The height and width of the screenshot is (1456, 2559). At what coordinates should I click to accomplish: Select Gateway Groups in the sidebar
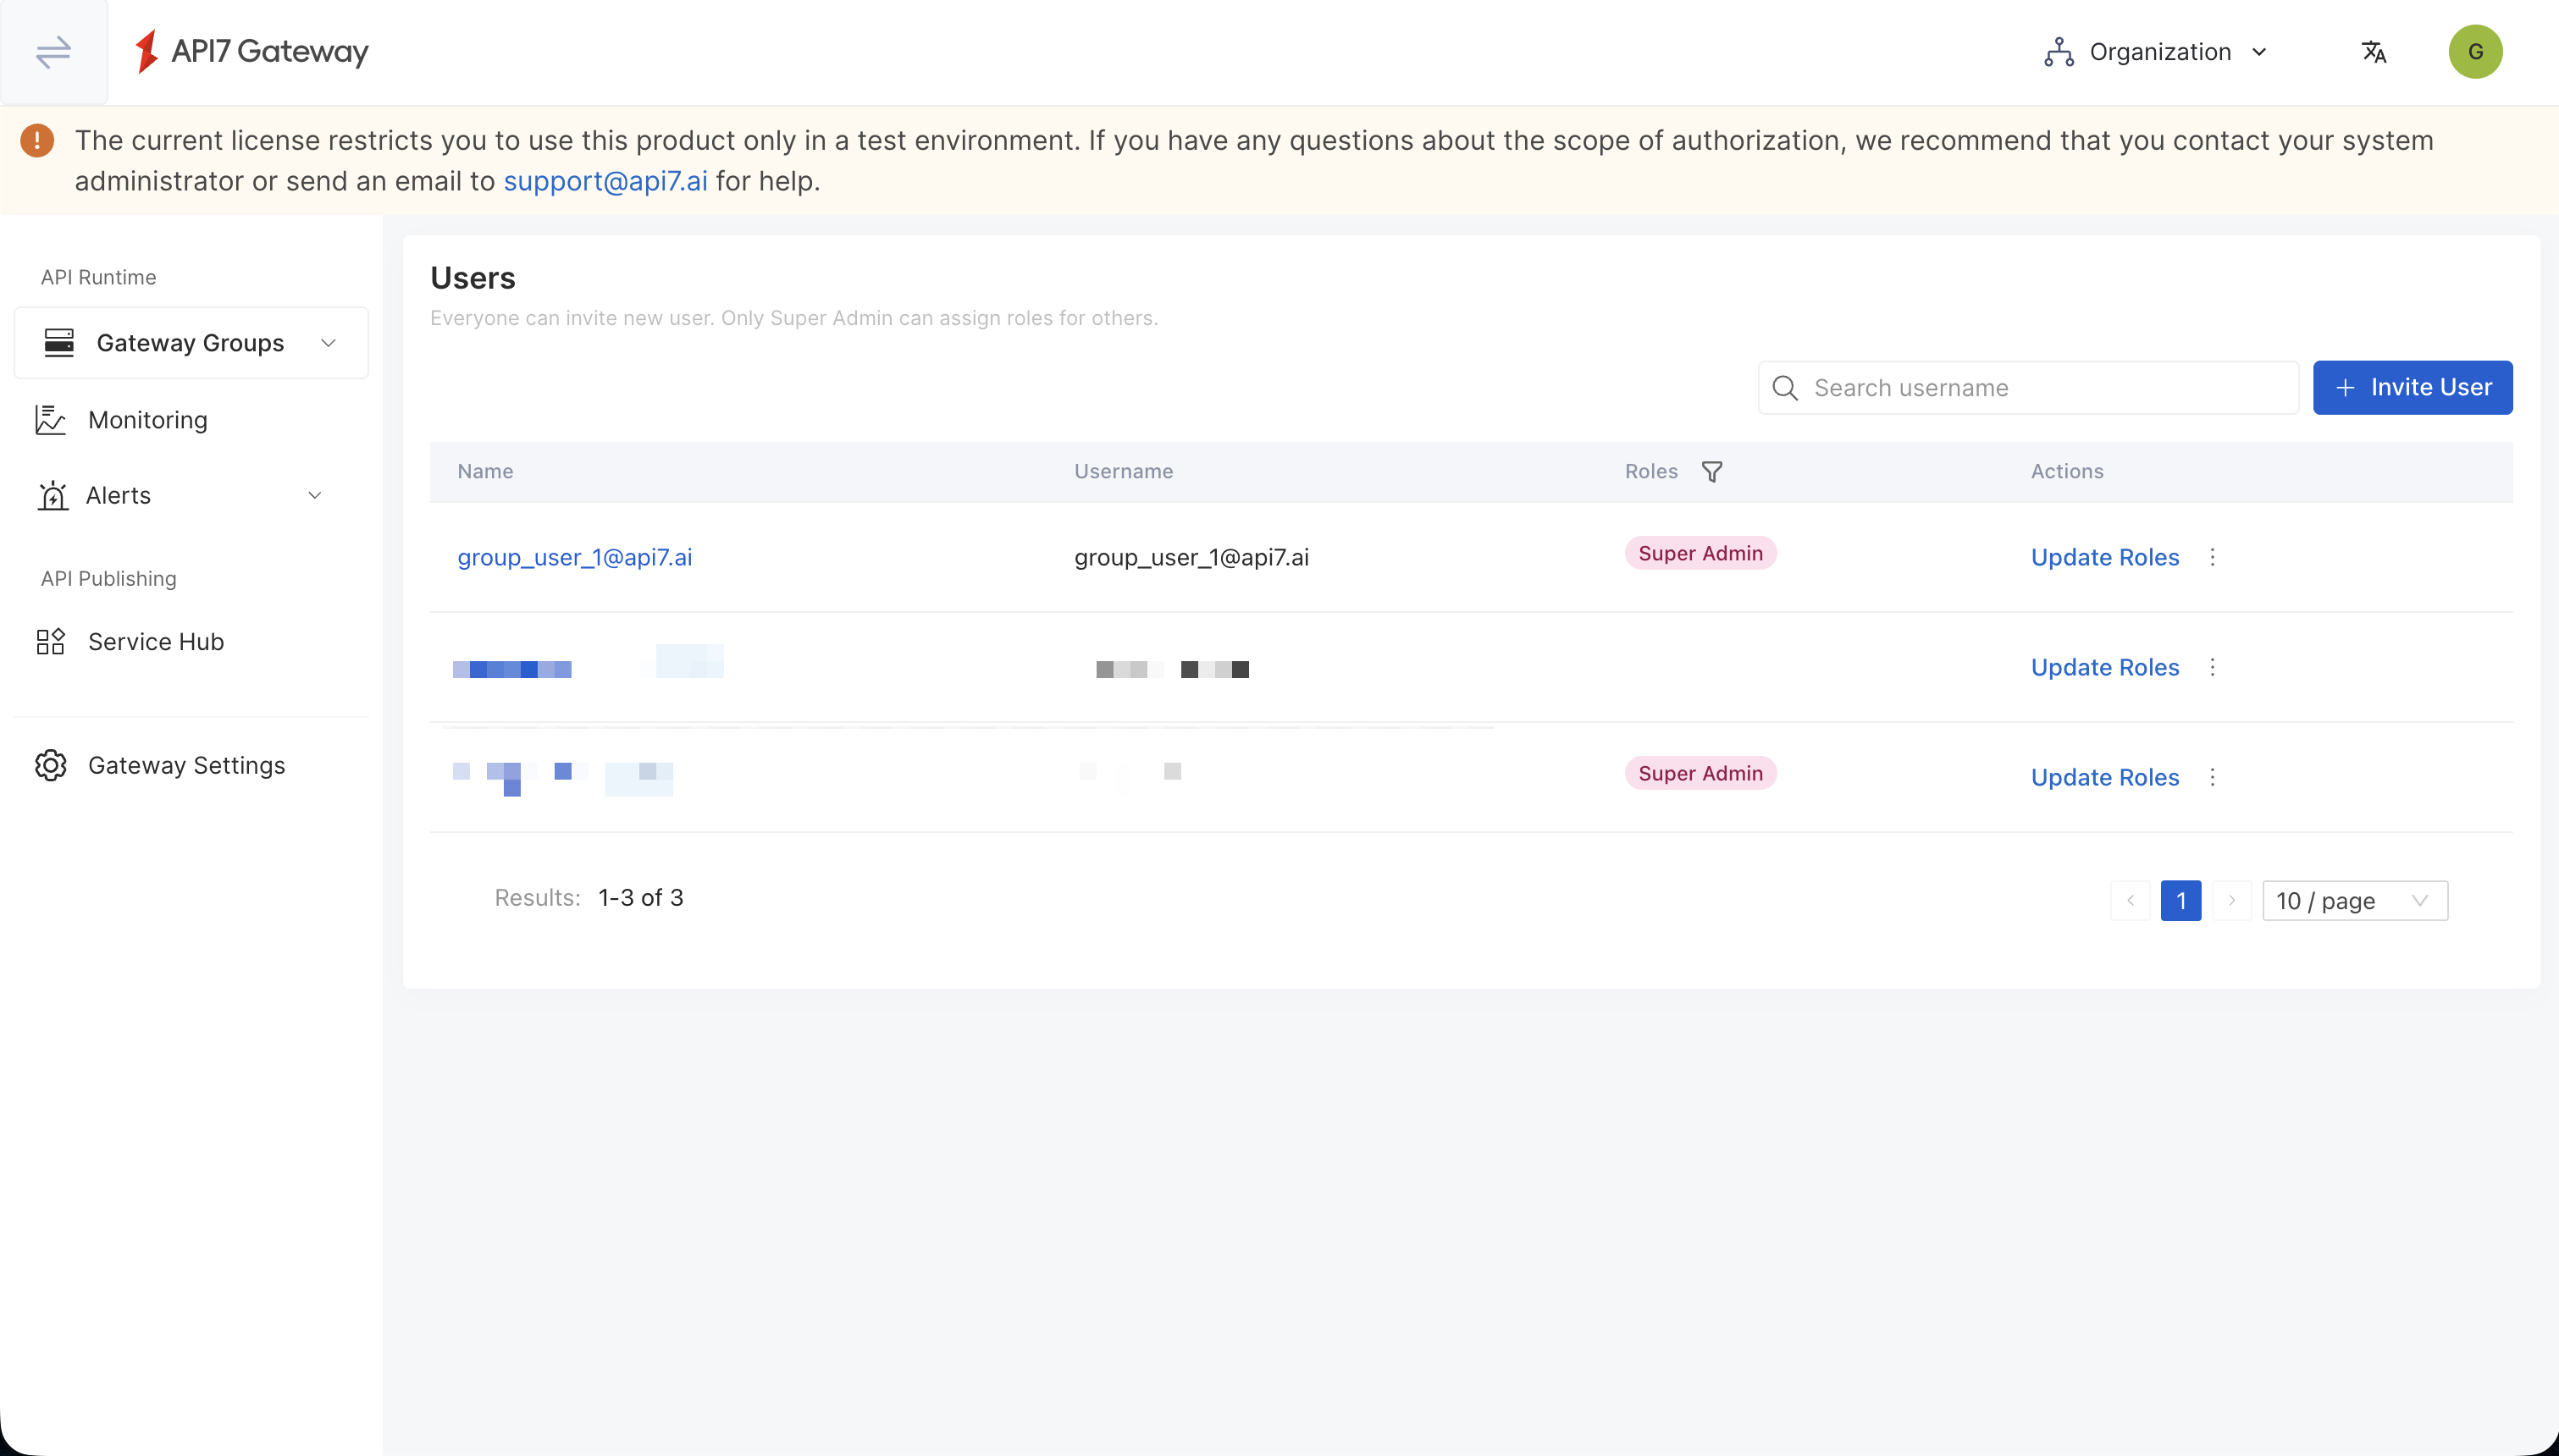(x=190, y=342)
